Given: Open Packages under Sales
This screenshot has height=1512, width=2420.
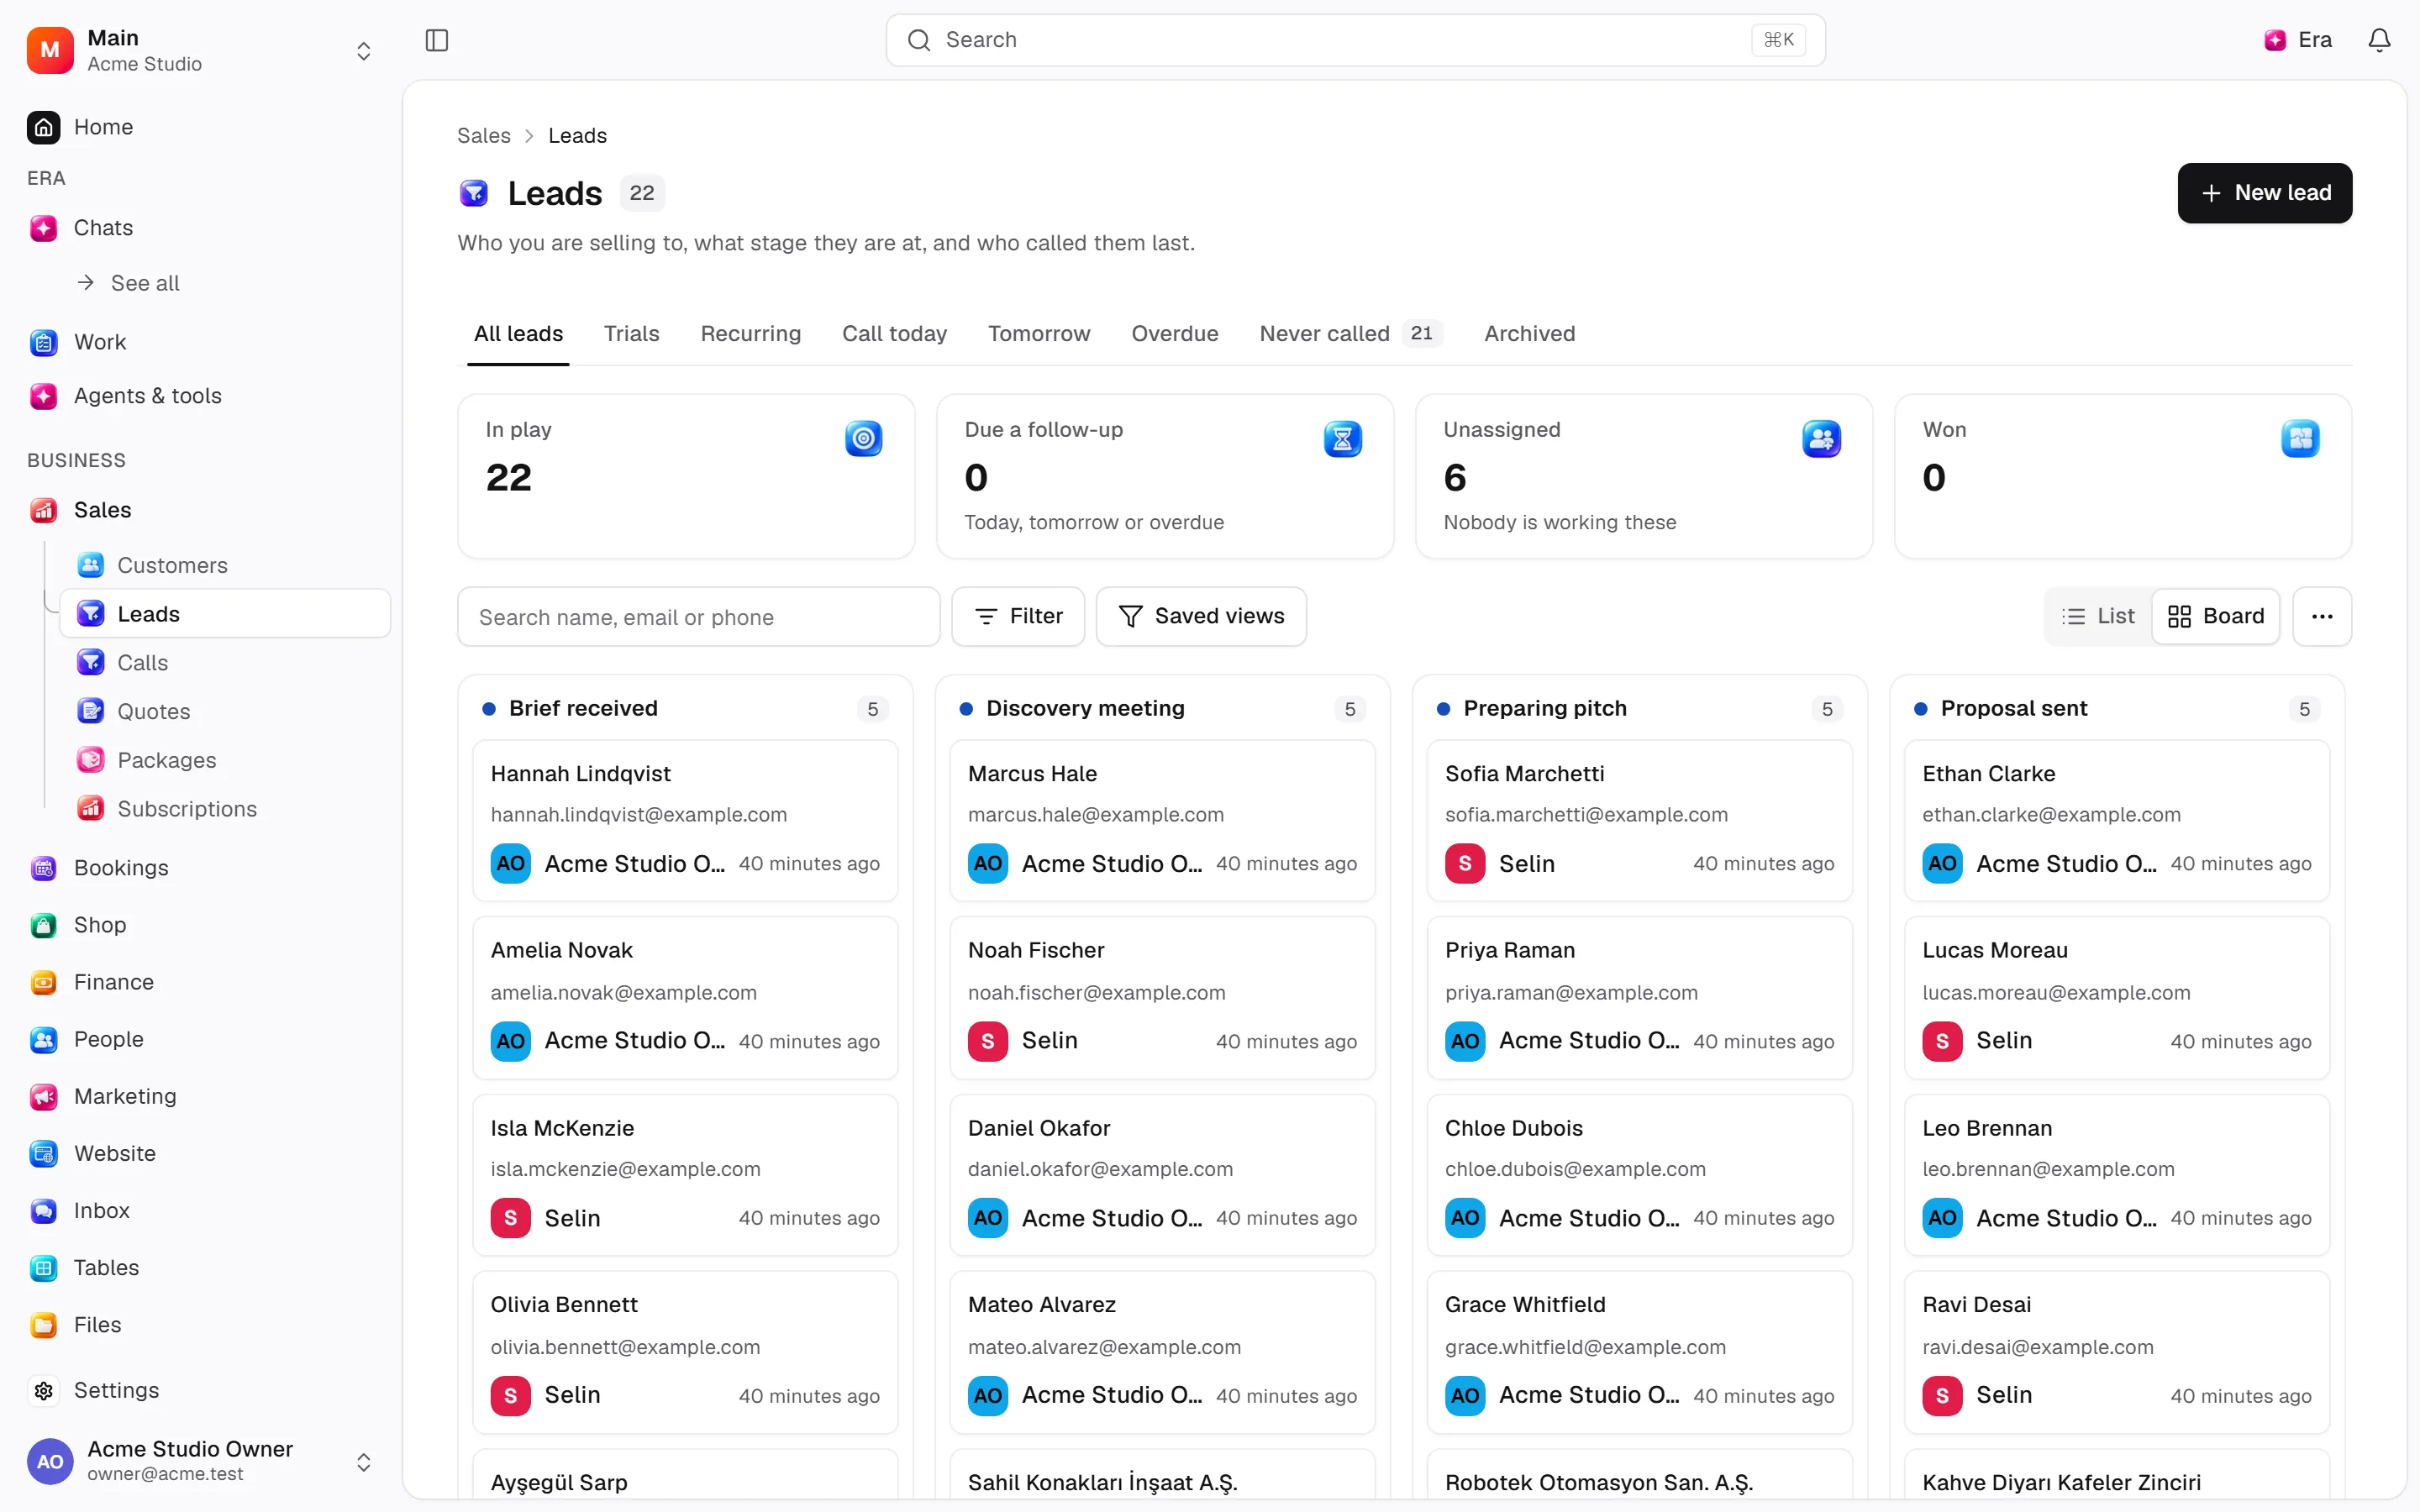Looking at the screenshot, I should pos(166,760).
